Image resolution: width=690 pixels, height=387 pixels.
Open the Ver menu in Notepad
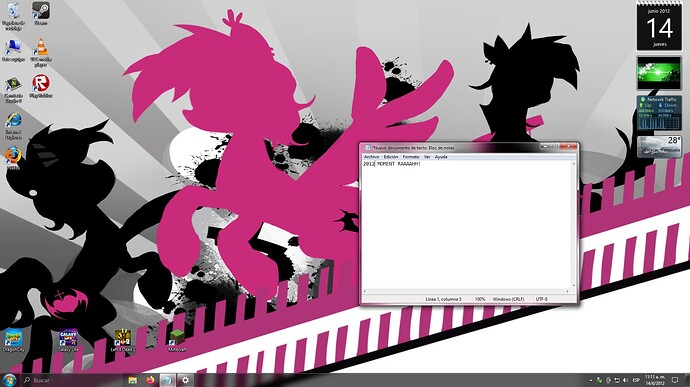pyautogui.click(x=427, y=157)
